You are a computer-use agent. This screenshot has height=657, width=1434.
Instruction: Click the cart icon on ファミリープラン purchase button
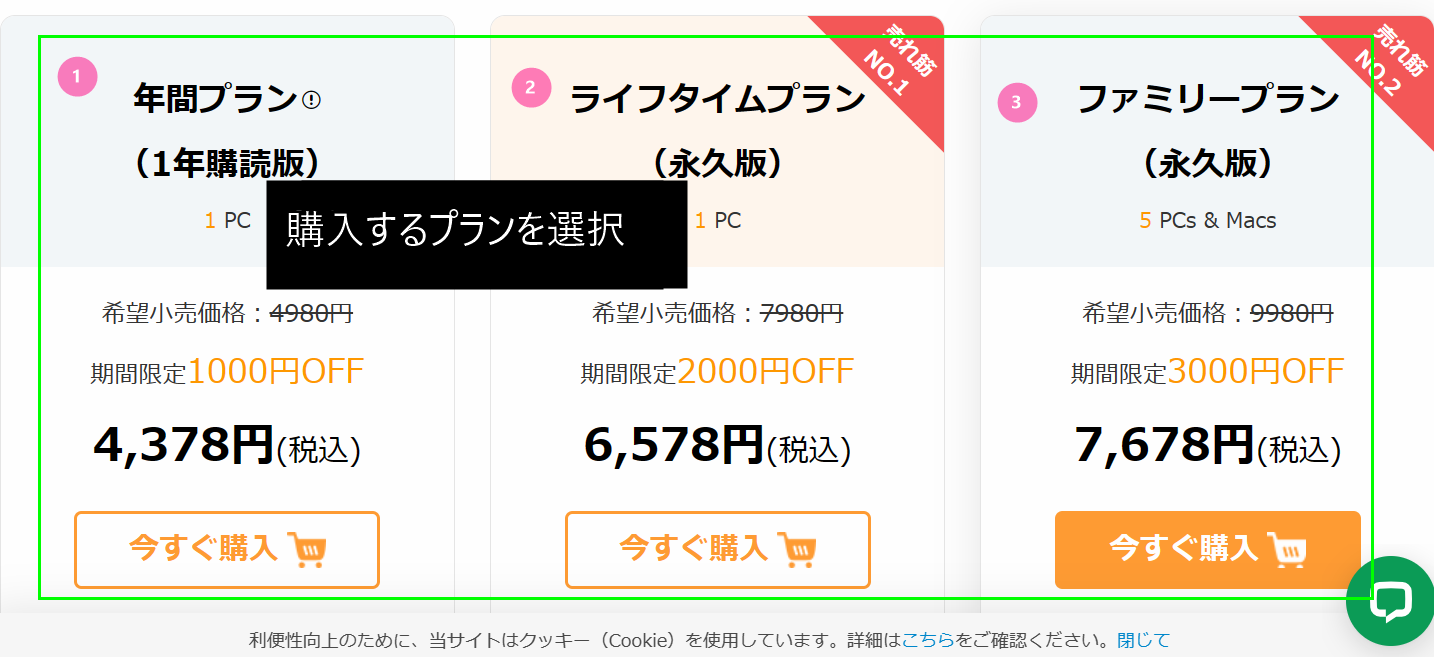coord(1290,549)
